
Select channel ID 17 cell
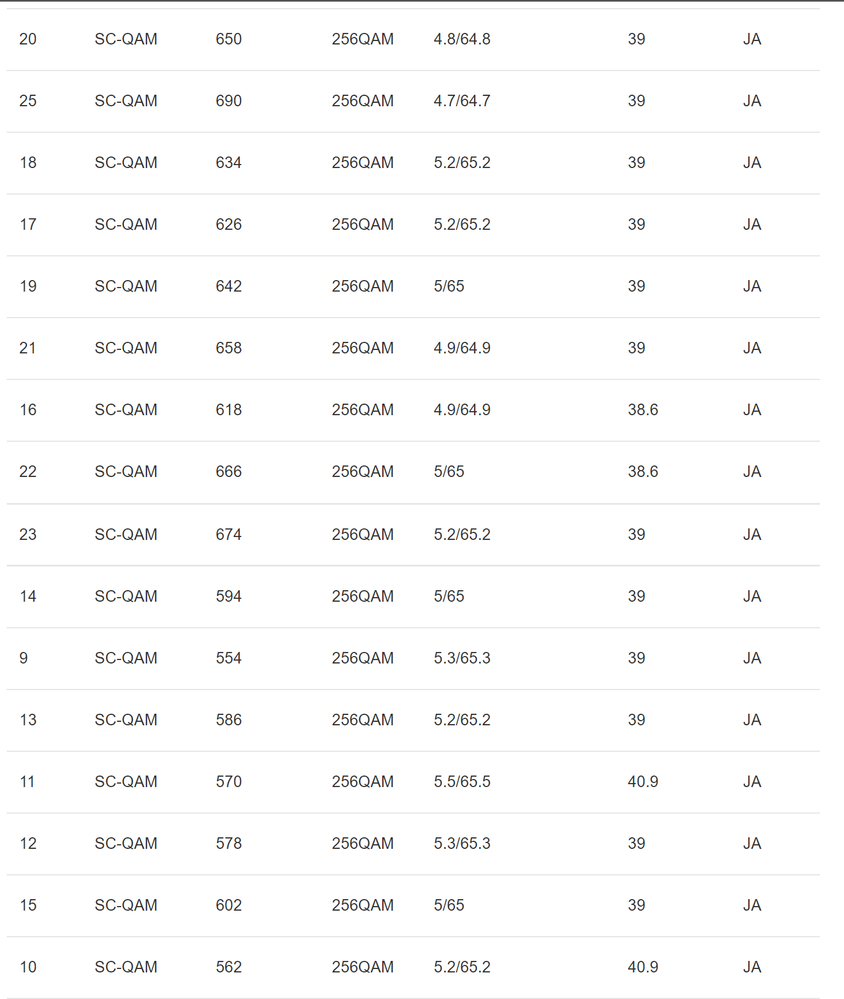28,225
